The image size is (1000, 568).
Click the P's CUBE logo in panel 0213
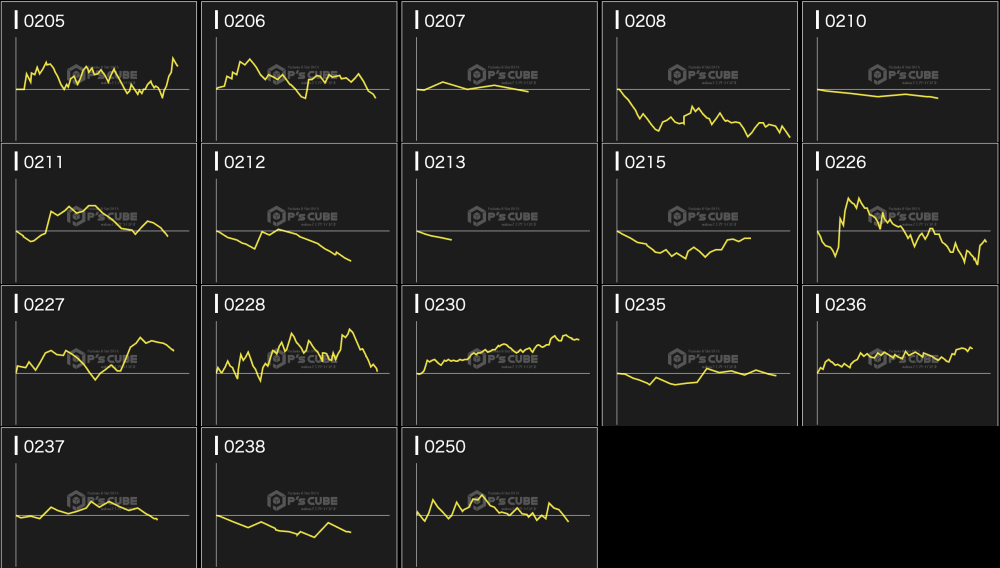point(503,216)
